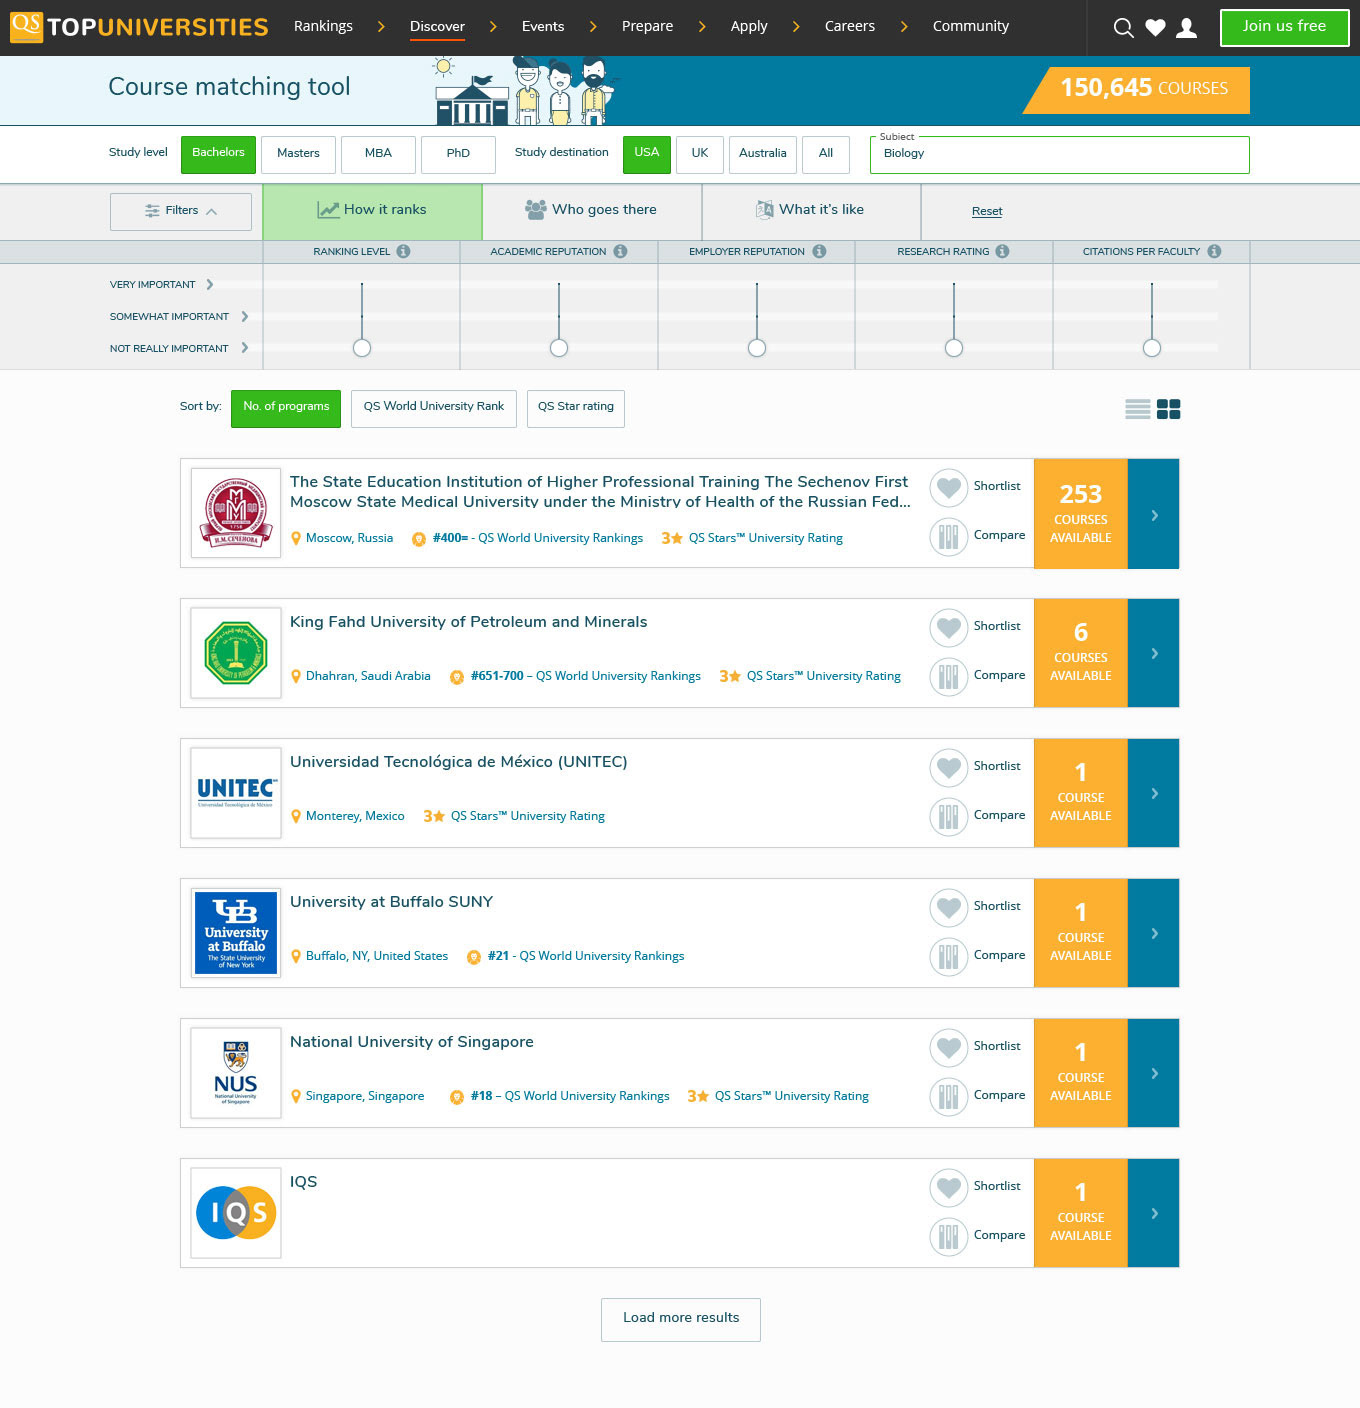The width and height of the screenshot is (1360, 1408).
Task: Click the QS TopUniversities logo
Action: coord(139,27)
